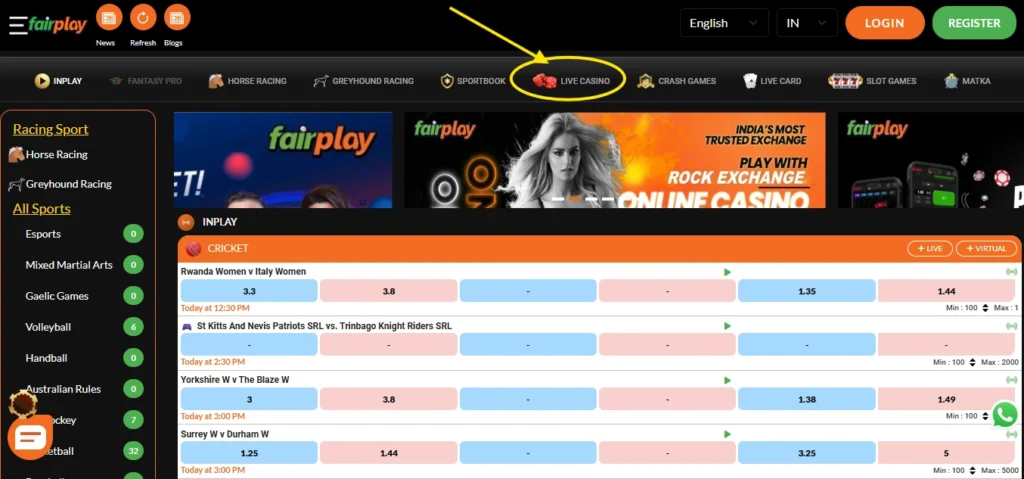Open the orange chat support bubble

pos(30,437)
